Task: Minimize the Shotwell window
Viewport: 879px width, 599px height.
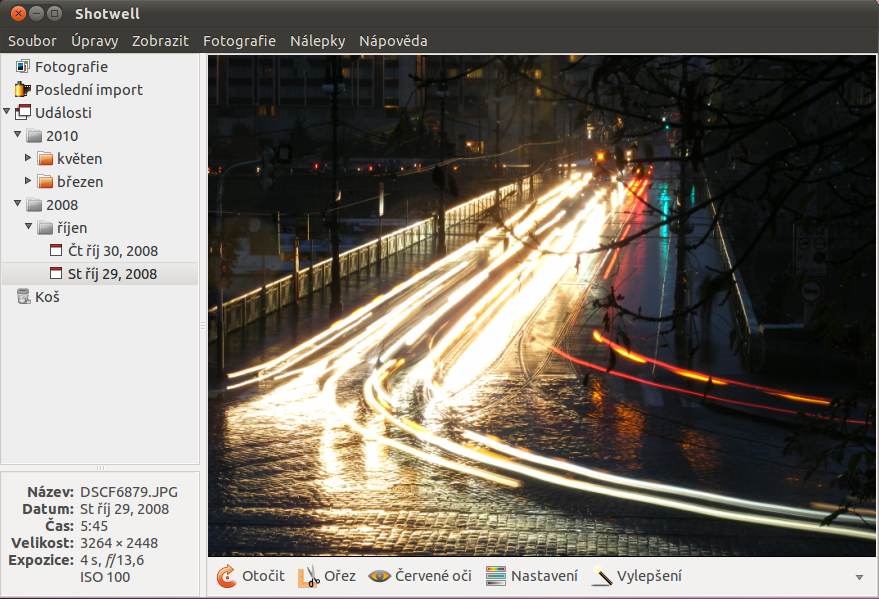Action: [36, 13]
